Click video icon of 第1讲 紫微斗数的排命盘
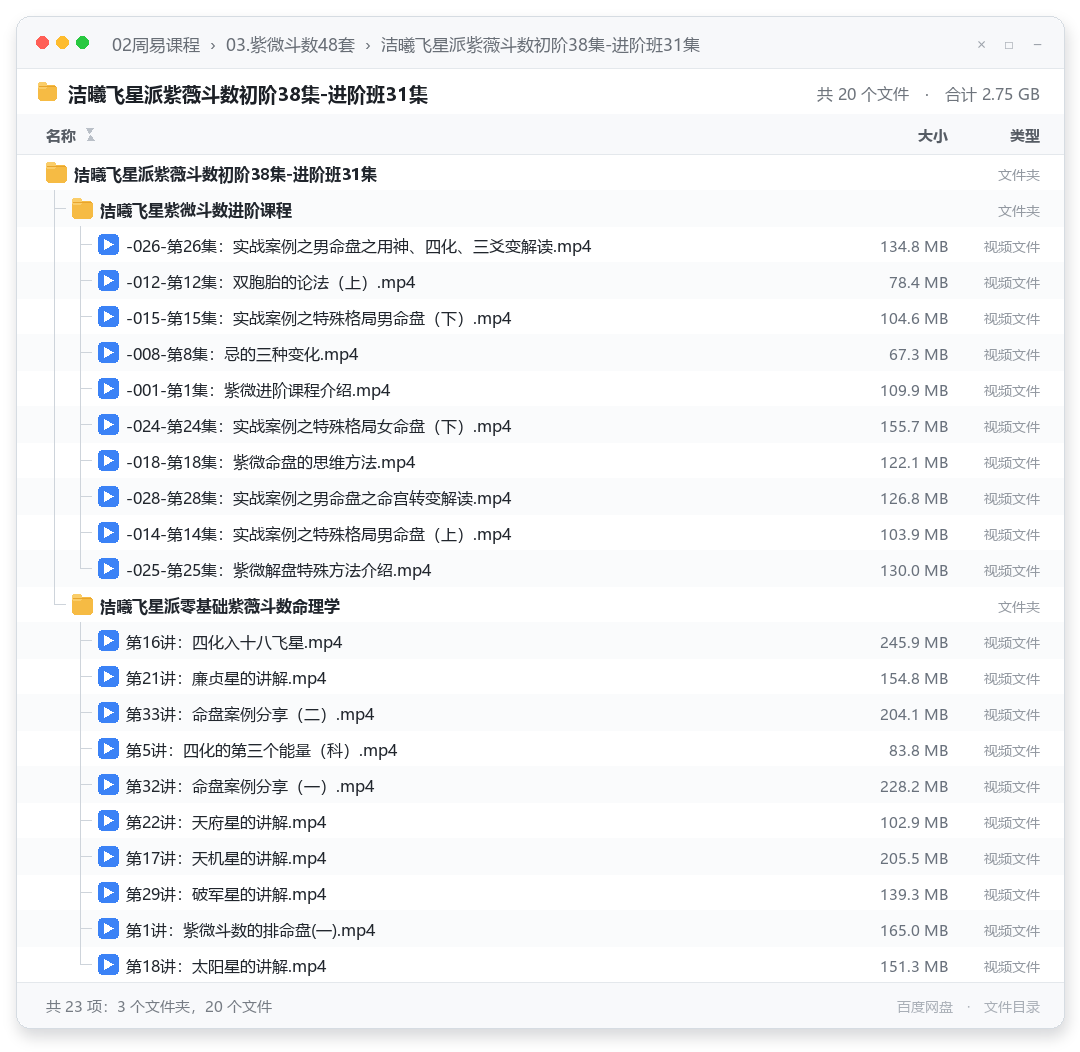1080x1052 pixels. click(x=108, y=929)
